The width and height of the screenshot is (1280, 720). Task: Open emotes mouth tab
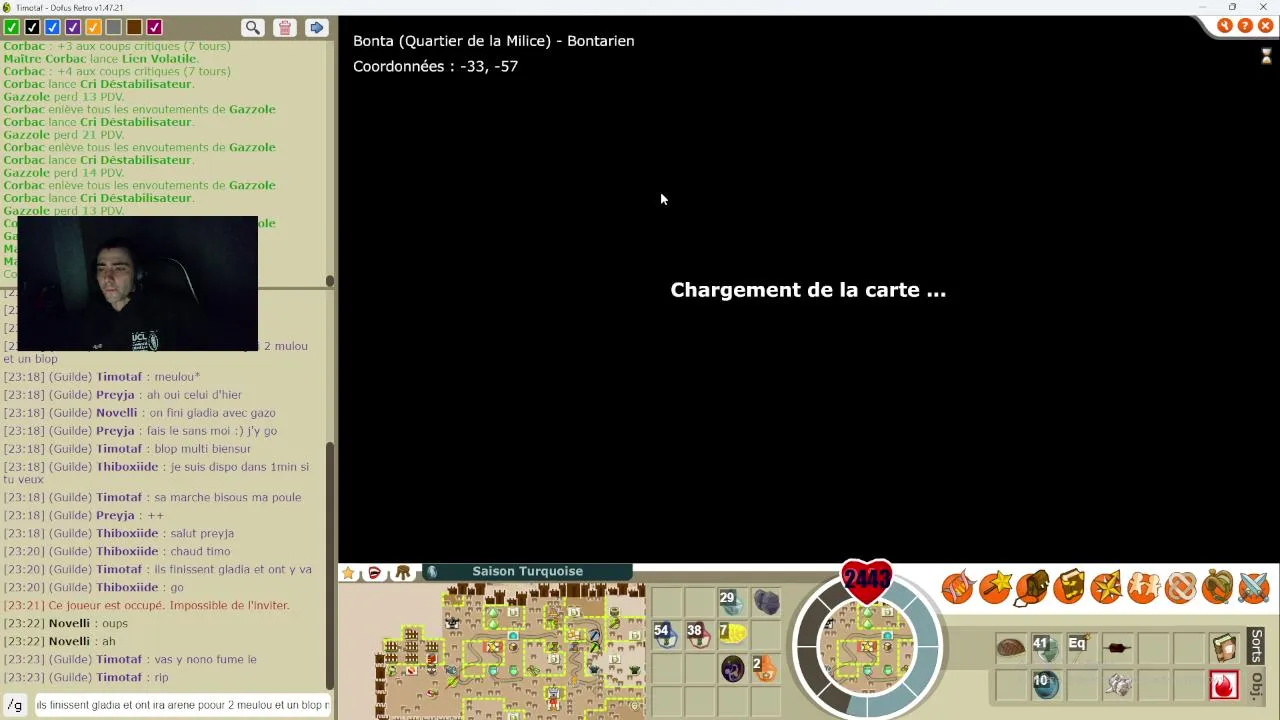click(x=375, y=573)
